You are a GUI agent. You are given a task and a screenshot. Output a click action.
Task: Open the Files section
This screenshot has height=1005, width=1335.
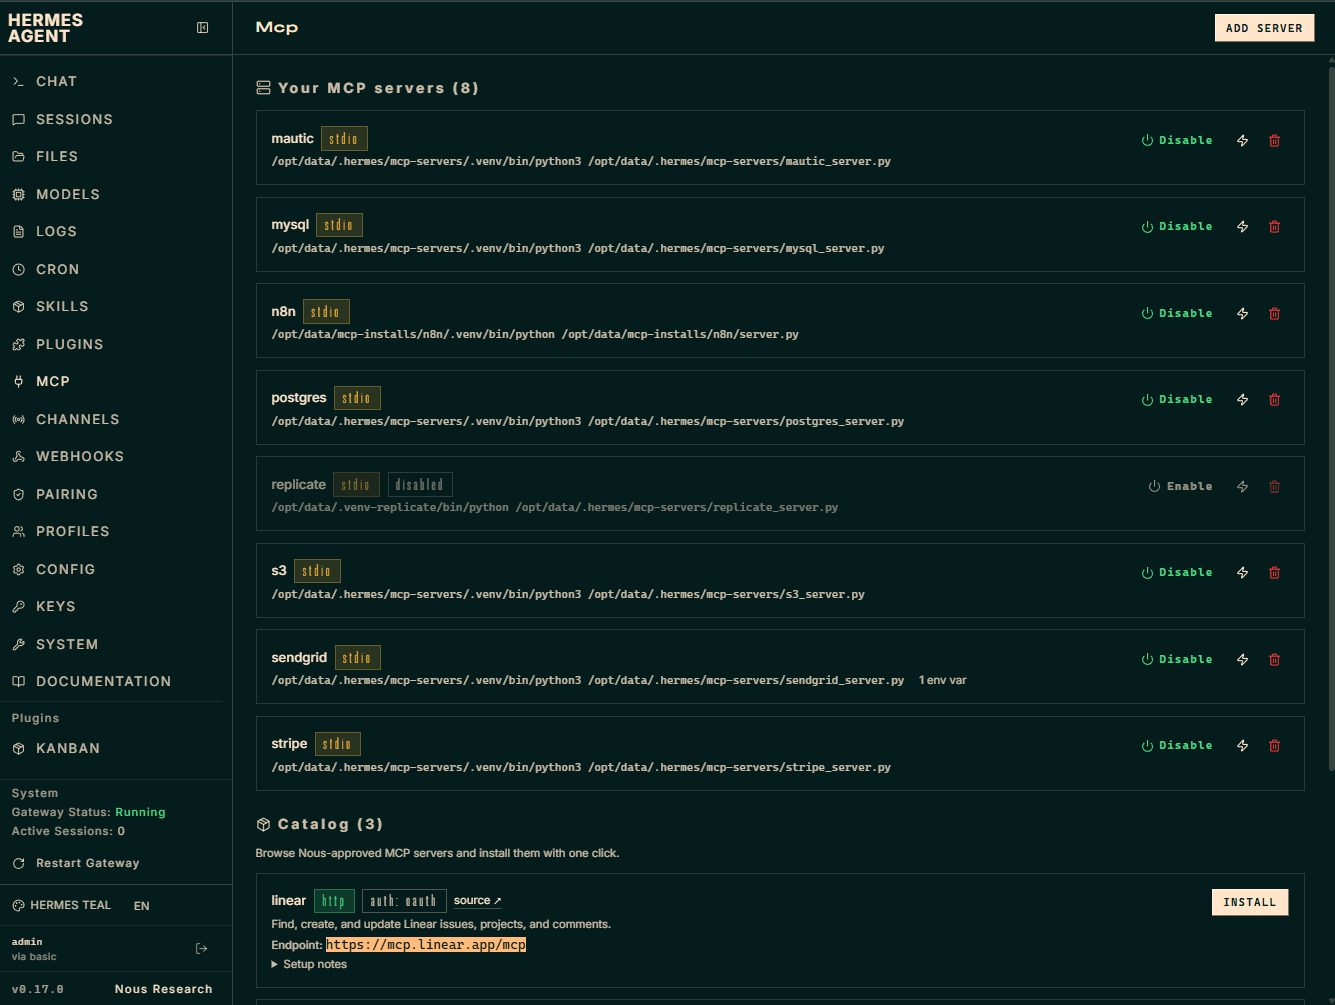116,157
